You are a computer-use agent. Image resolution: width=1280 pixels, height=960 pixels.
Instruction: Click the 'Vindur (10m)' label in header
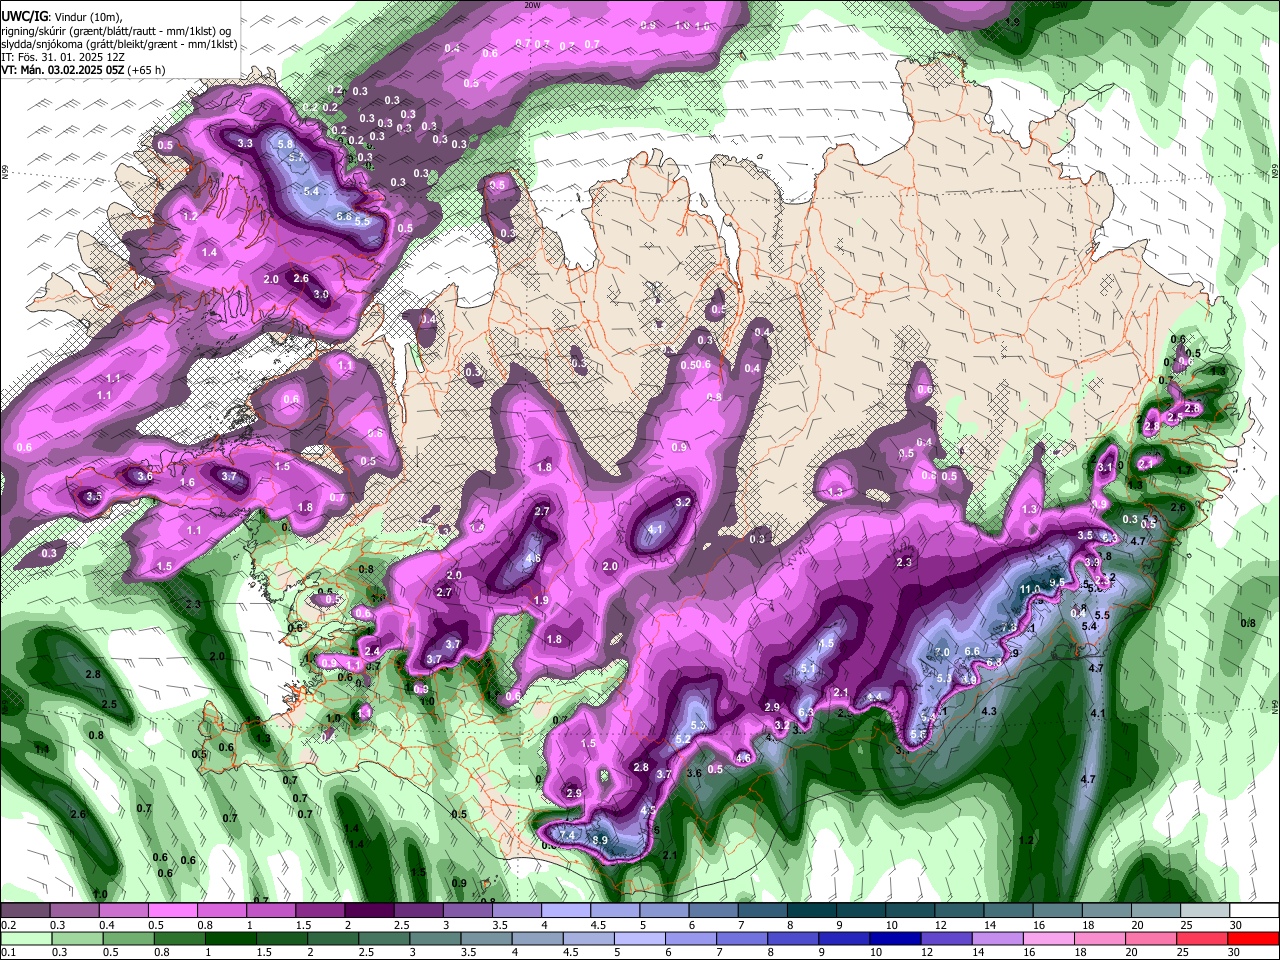coord(87,17)
